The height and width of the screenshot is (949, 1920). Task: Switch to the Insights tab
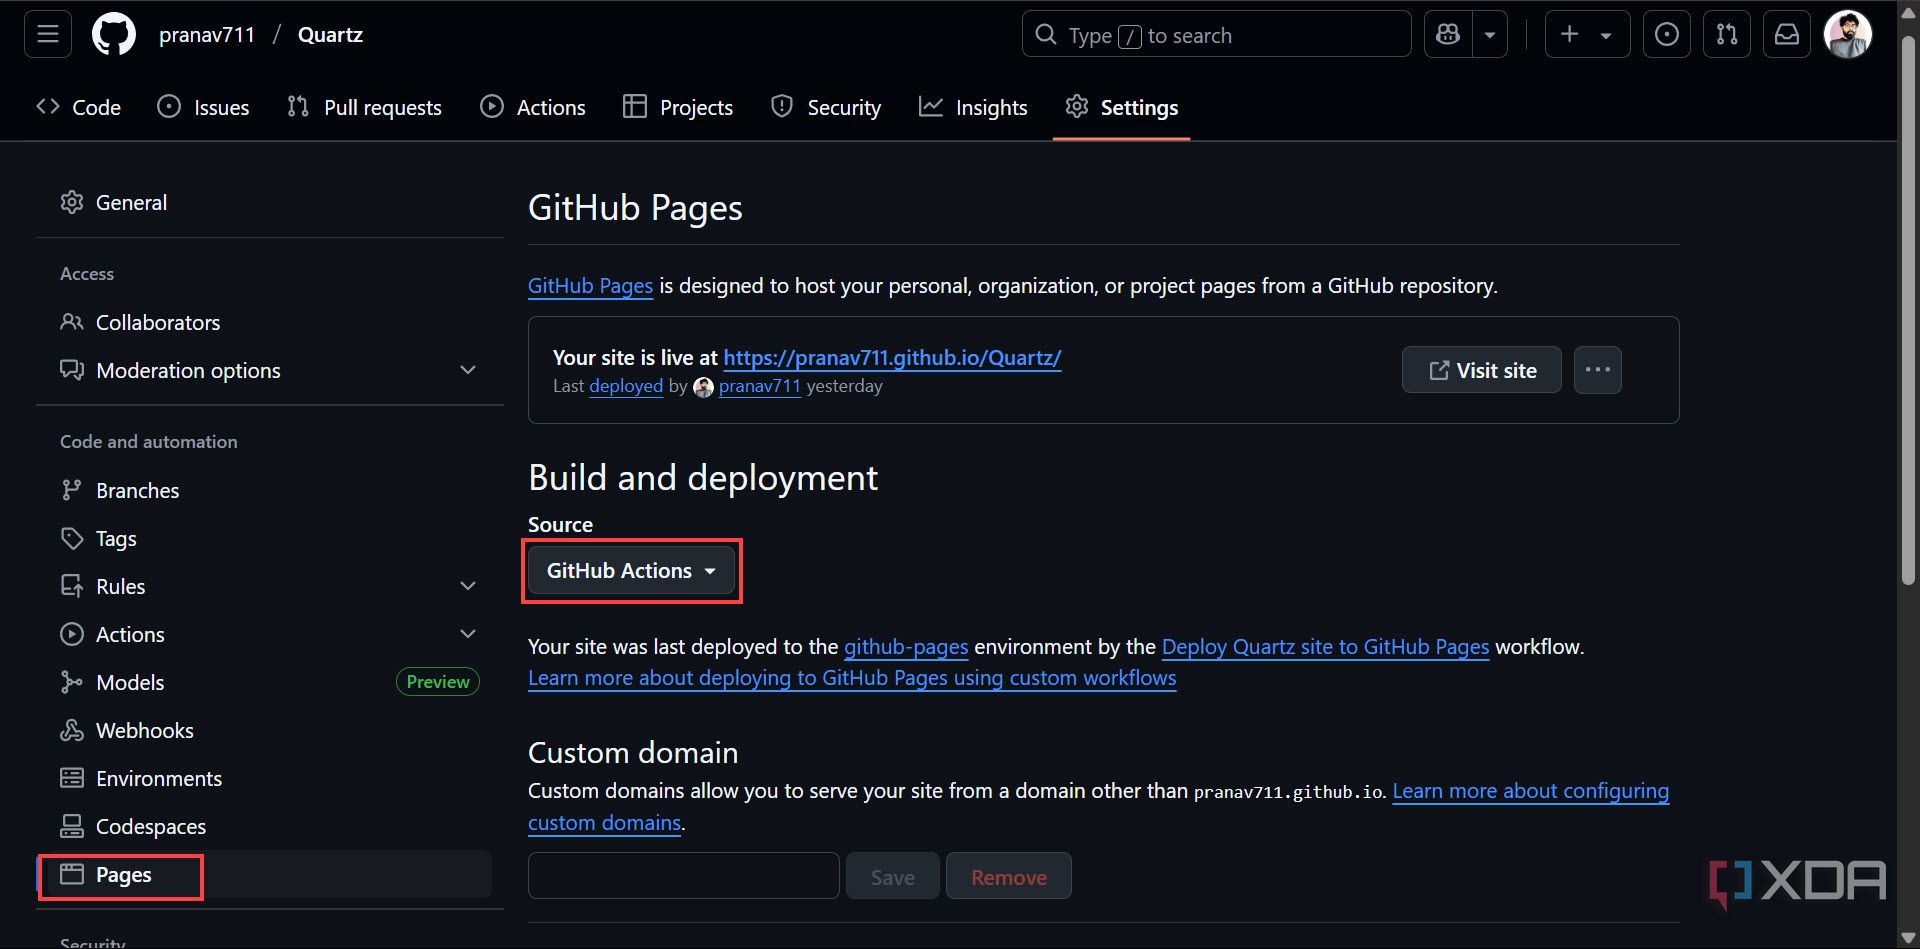(x=972, y=107)
